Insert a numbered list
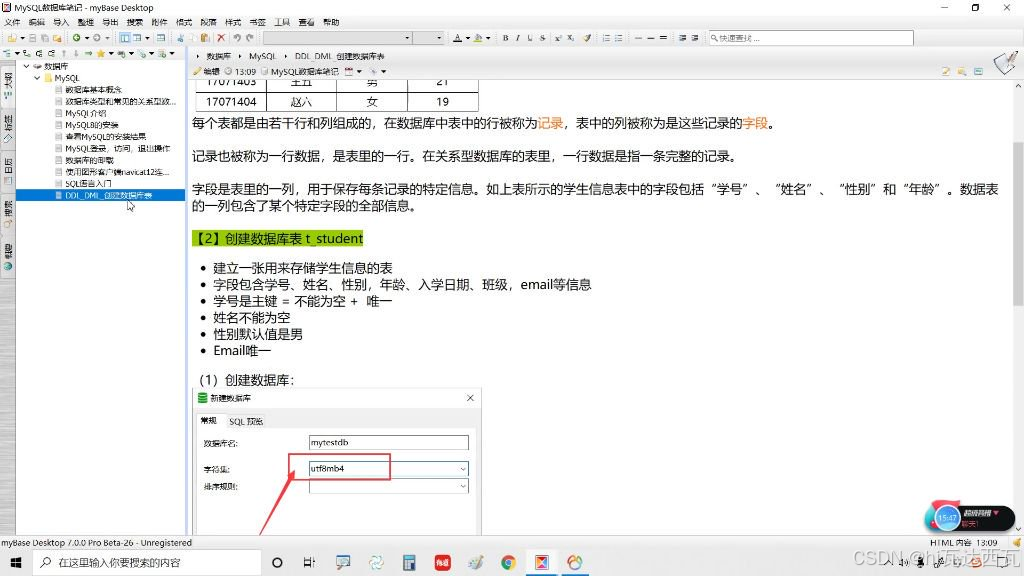This screenshot has height=576, width=1024. [x=606, y=38]
